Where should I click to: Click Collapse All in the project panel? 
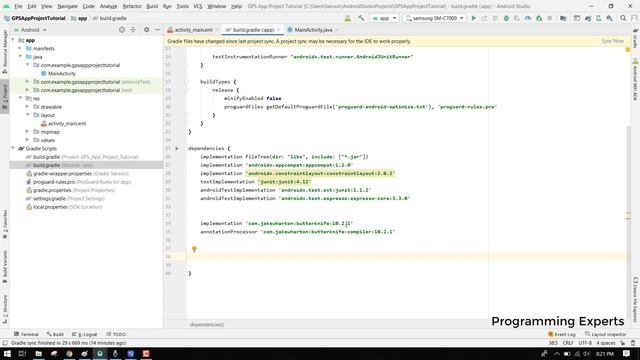click(x=133, y=30)
